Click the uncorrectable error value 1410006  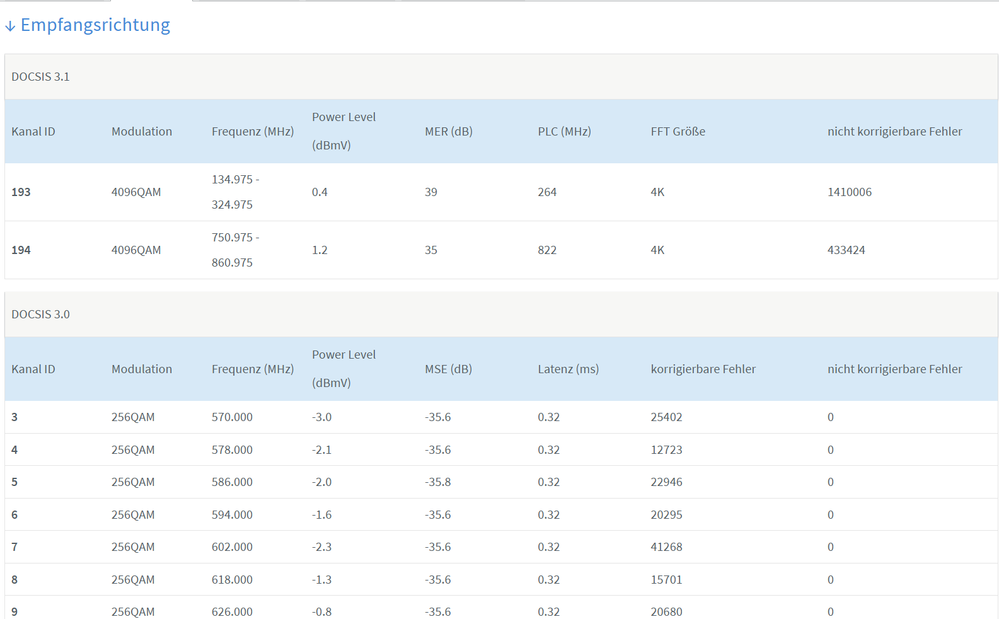point(849,192)
